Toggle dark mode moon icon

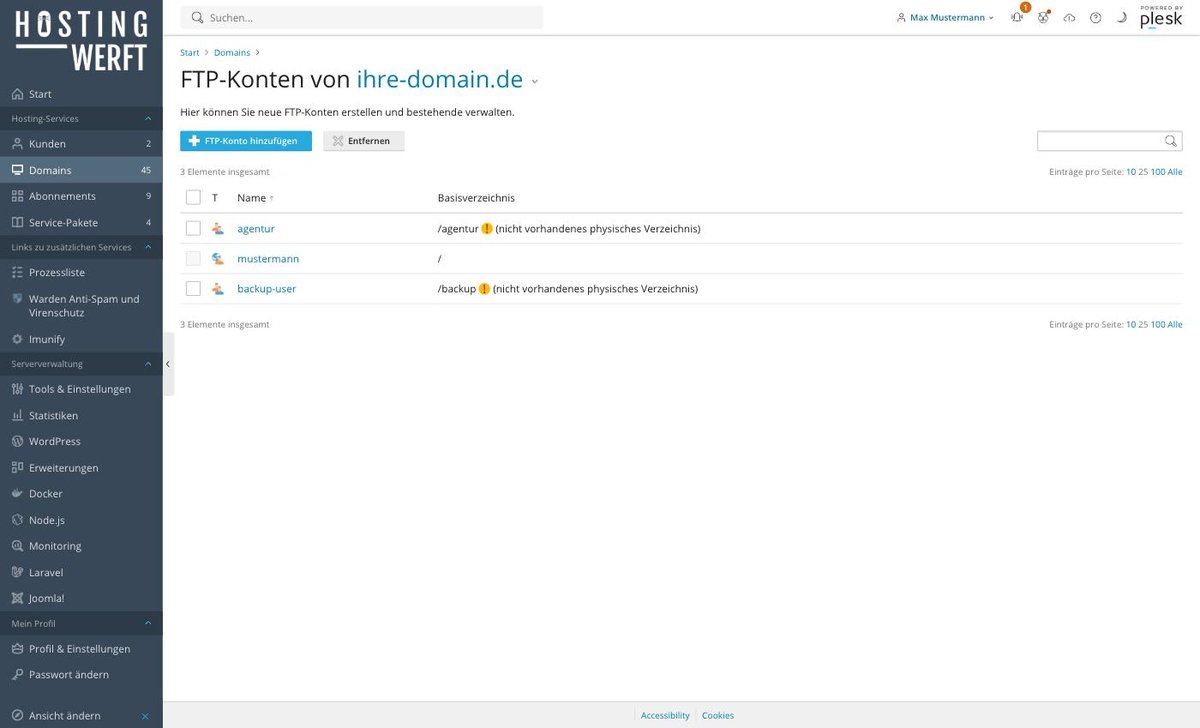[1121, 18]
